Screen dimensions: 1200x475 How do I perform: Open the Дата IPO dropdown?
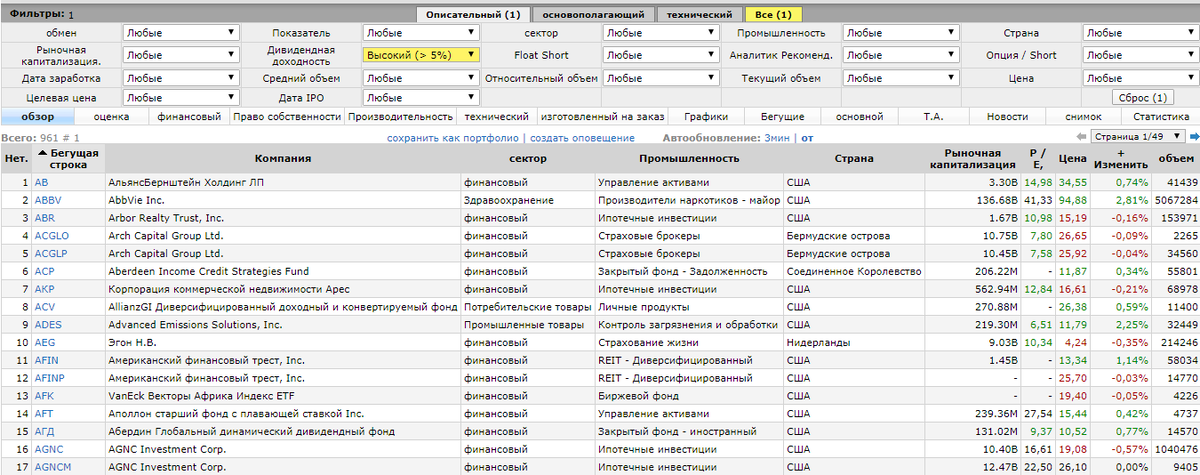[x=422, y=98]
